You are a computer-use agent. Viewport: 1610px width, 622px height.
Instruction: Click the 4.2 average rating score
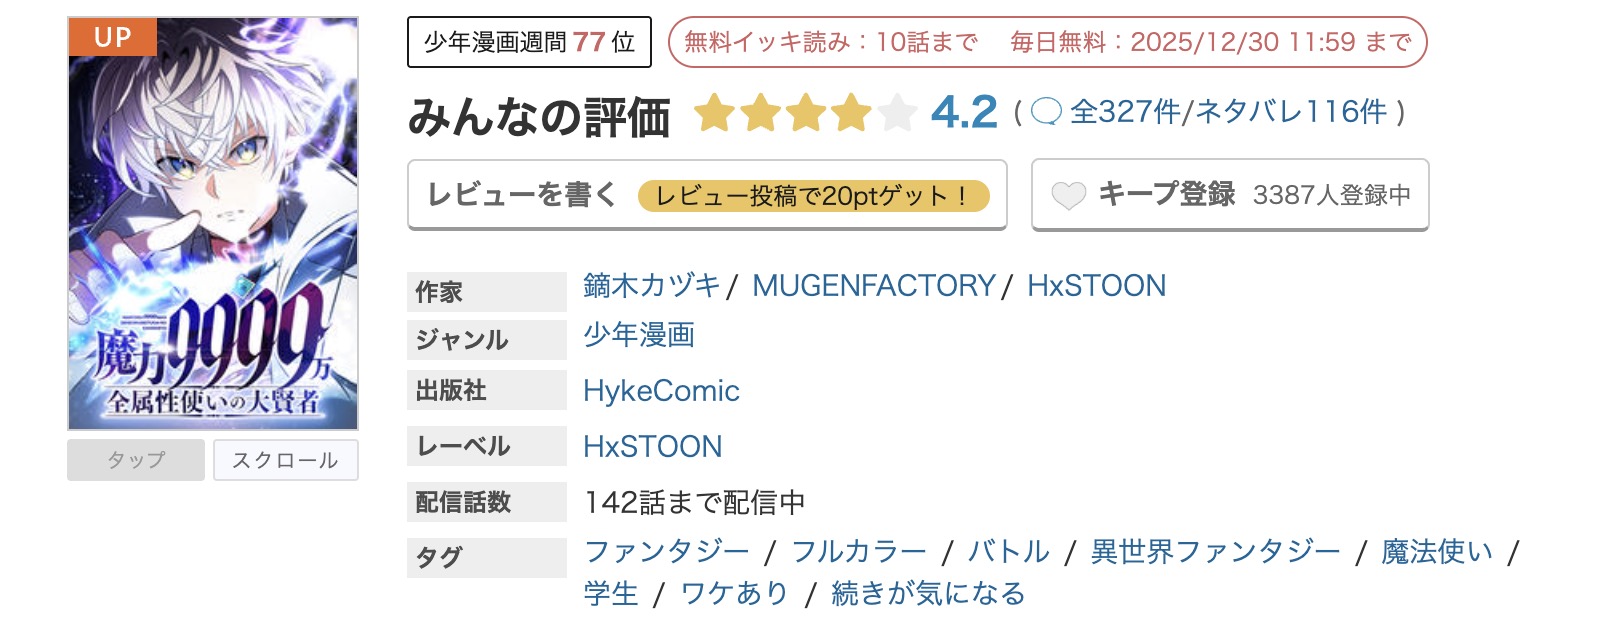[962, 112]
